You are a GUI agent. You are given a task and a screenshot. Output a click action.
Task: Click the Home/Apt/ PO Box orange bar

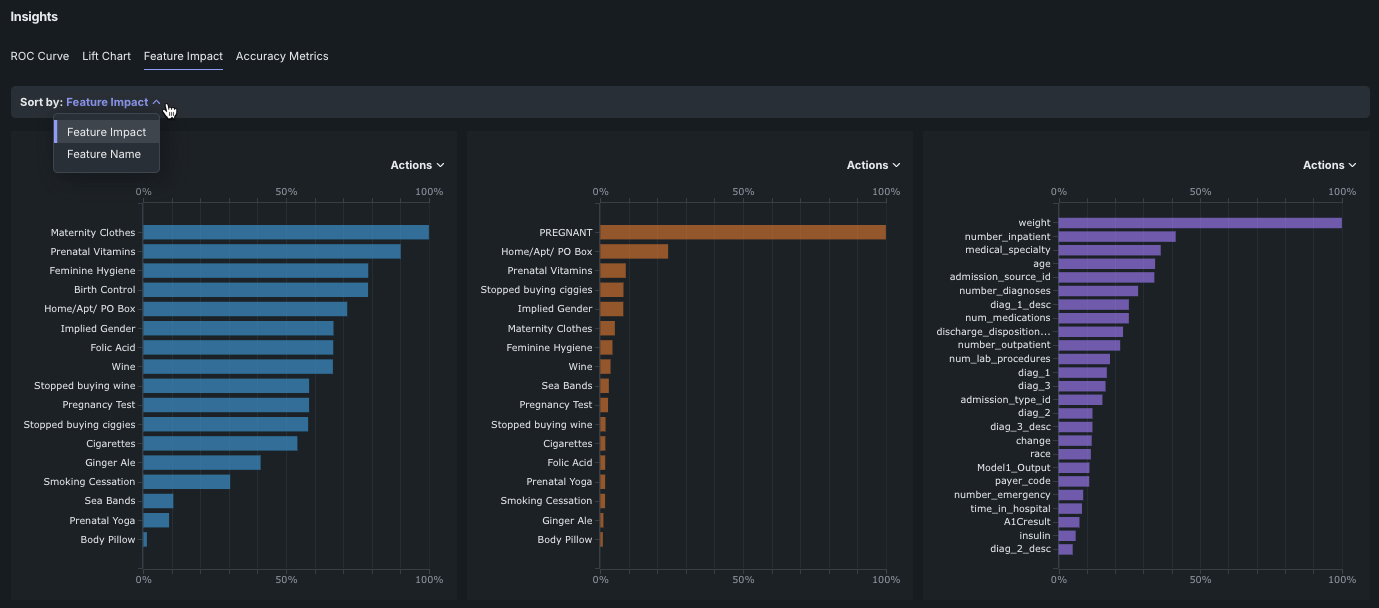[x=633, y=252]
